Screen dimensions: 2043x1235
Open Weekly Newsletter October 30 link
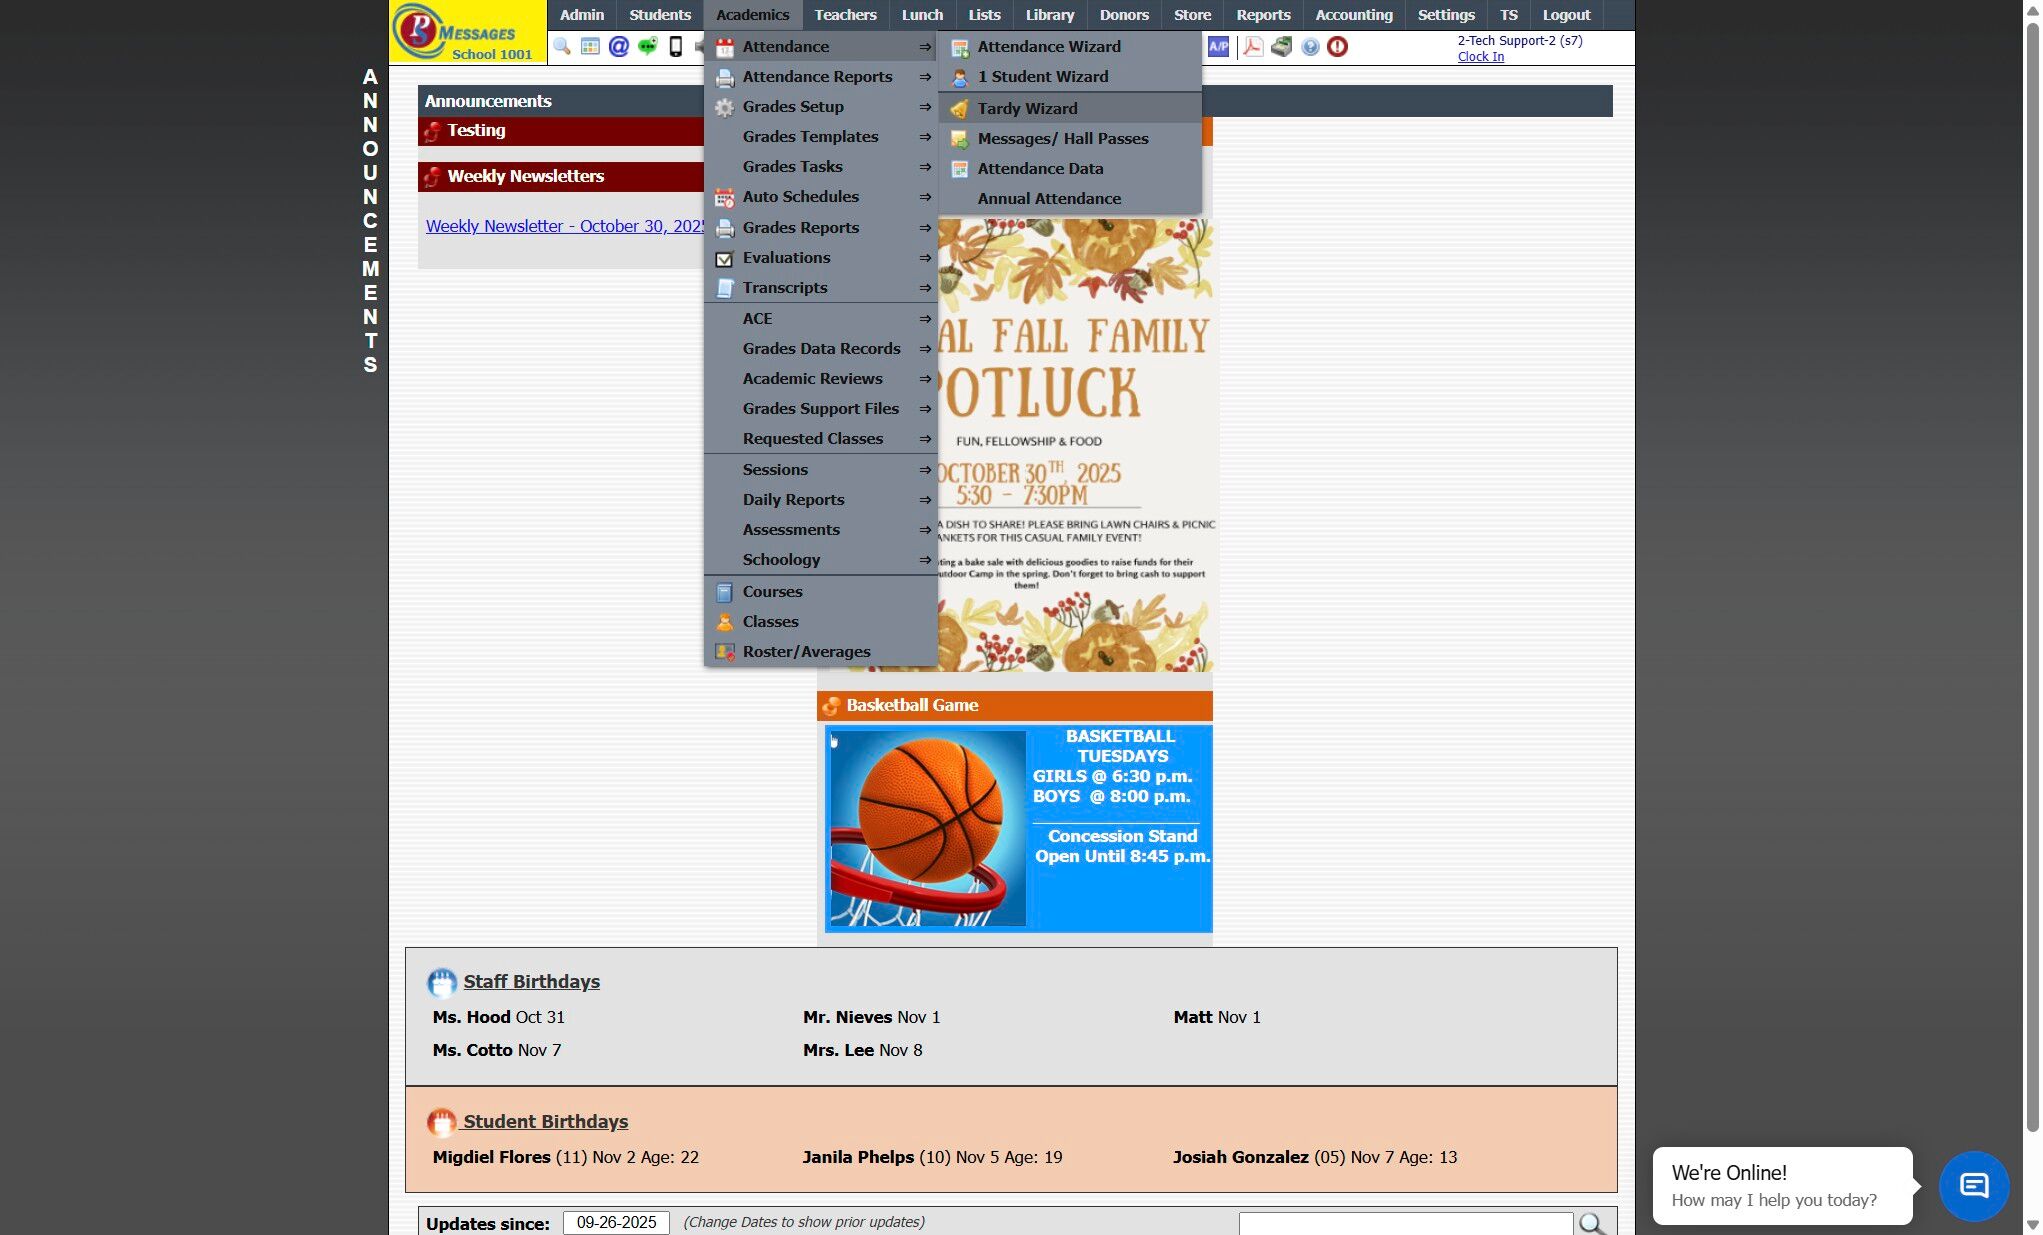pyautogui.click(x=565, y=226)
